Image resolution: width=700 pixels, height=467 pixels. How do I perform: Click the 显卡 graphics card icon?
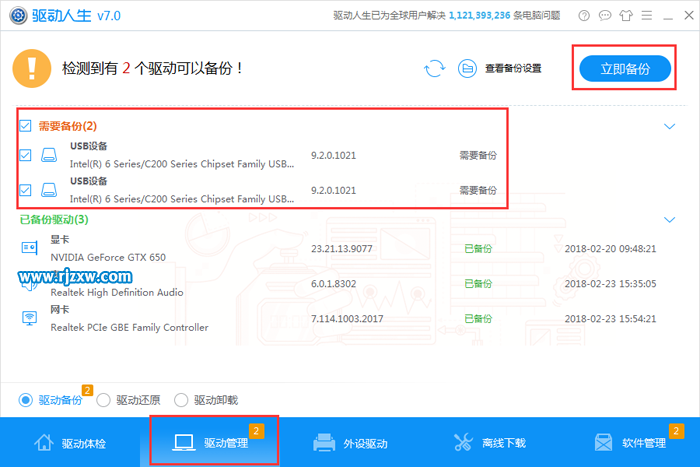coord(29,247)
